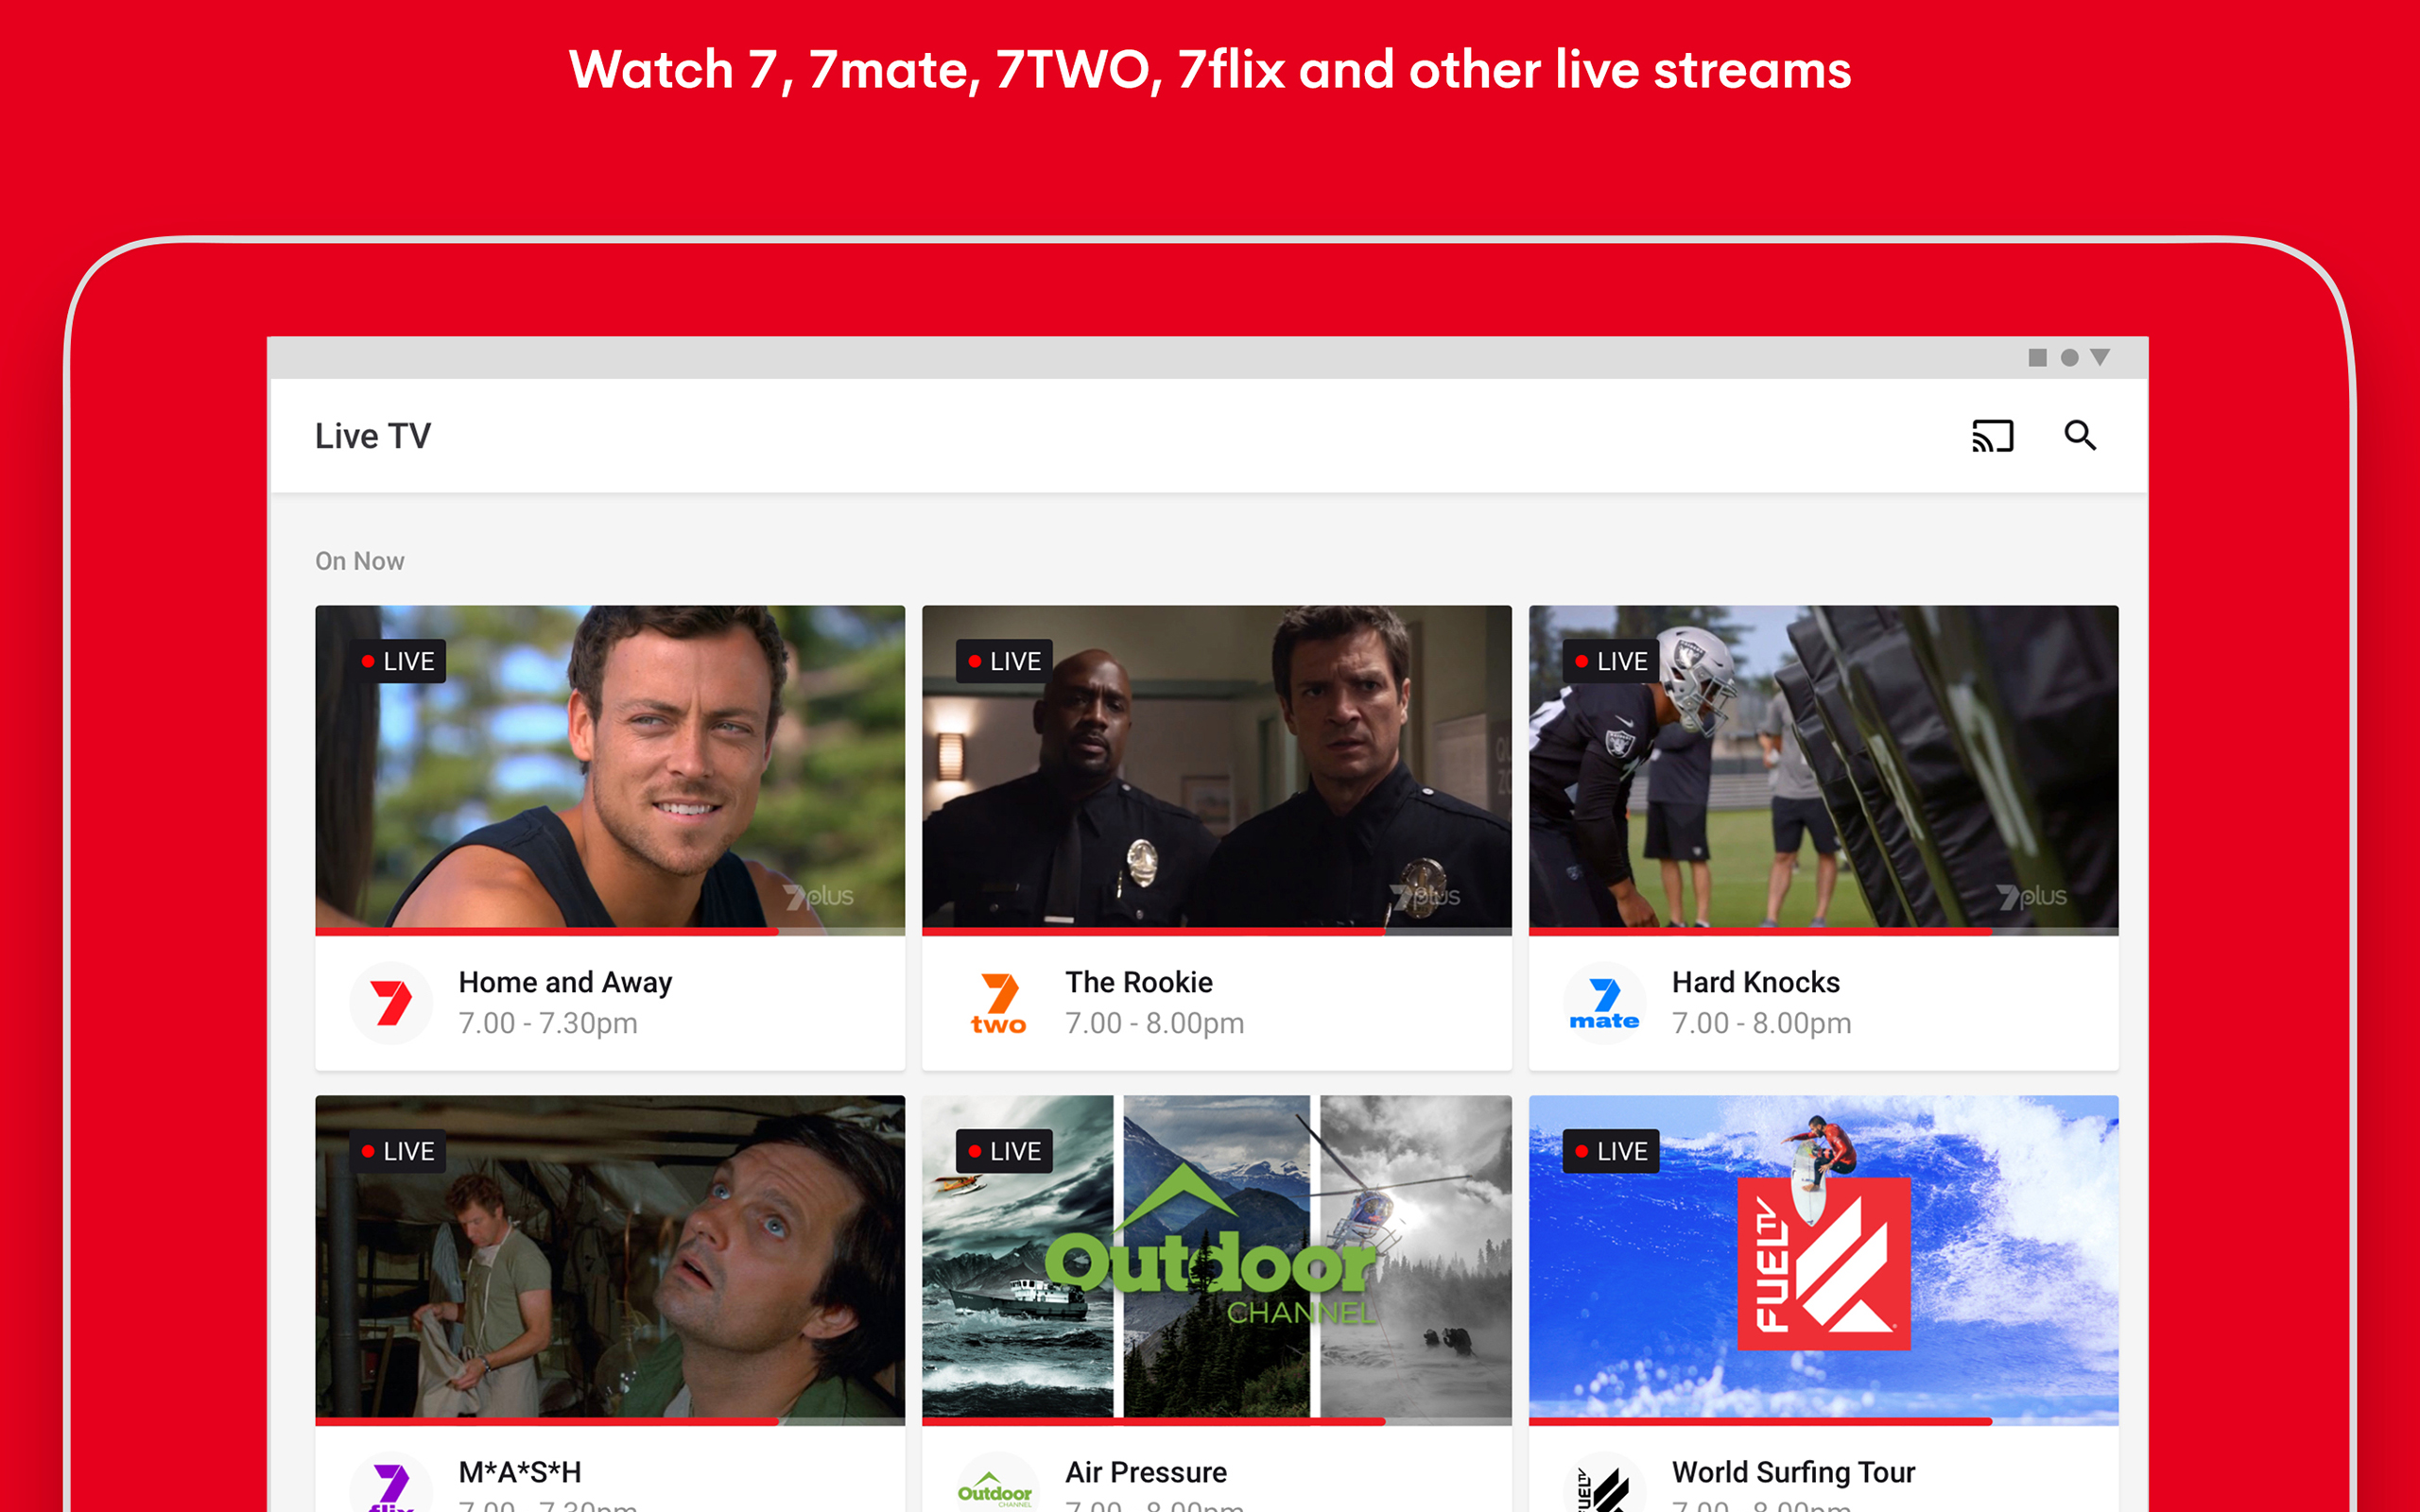This screenshot has width=2420, height=1512.
Task: Open The Rookie live stream thumbnail
Action: click(1216, 768)
